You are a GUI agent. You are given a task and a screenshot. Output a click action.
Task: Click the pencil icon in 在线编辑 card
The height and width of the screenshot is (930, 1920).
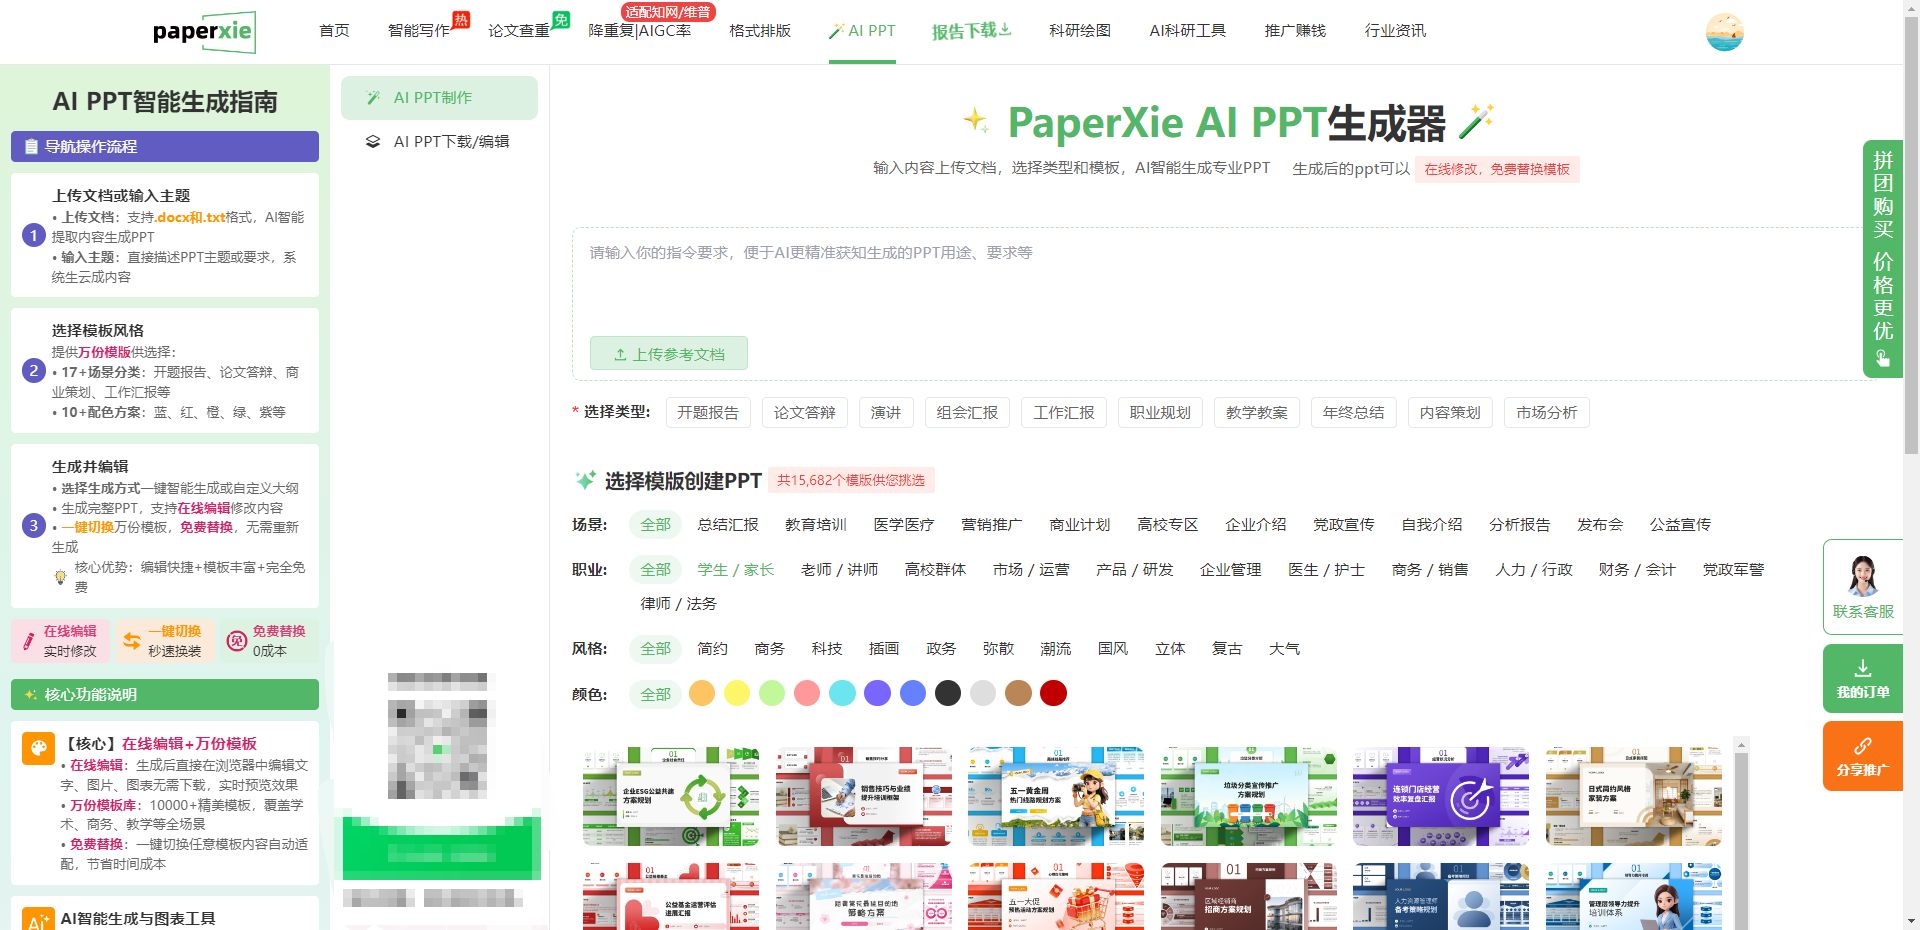[x=28, y=641]
